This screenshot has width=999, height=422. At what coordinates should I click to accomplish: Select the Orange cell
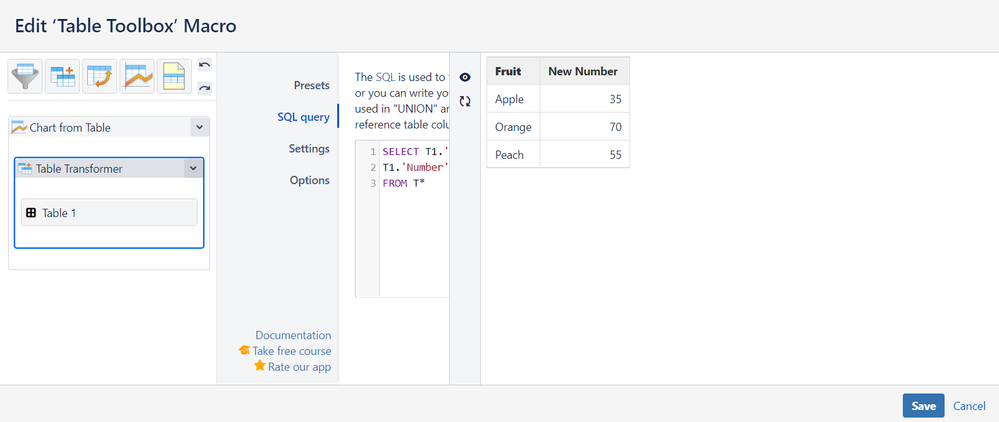pyautogui.click(x=514, y=127)
